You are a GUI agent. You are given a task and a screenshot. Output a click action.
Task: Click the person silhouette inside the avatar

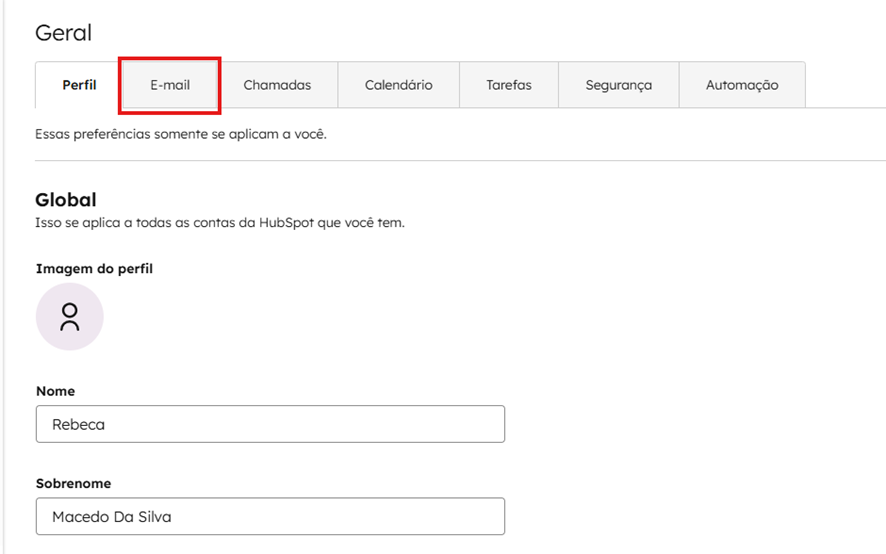pyautogui.click(x=69, y=317)
